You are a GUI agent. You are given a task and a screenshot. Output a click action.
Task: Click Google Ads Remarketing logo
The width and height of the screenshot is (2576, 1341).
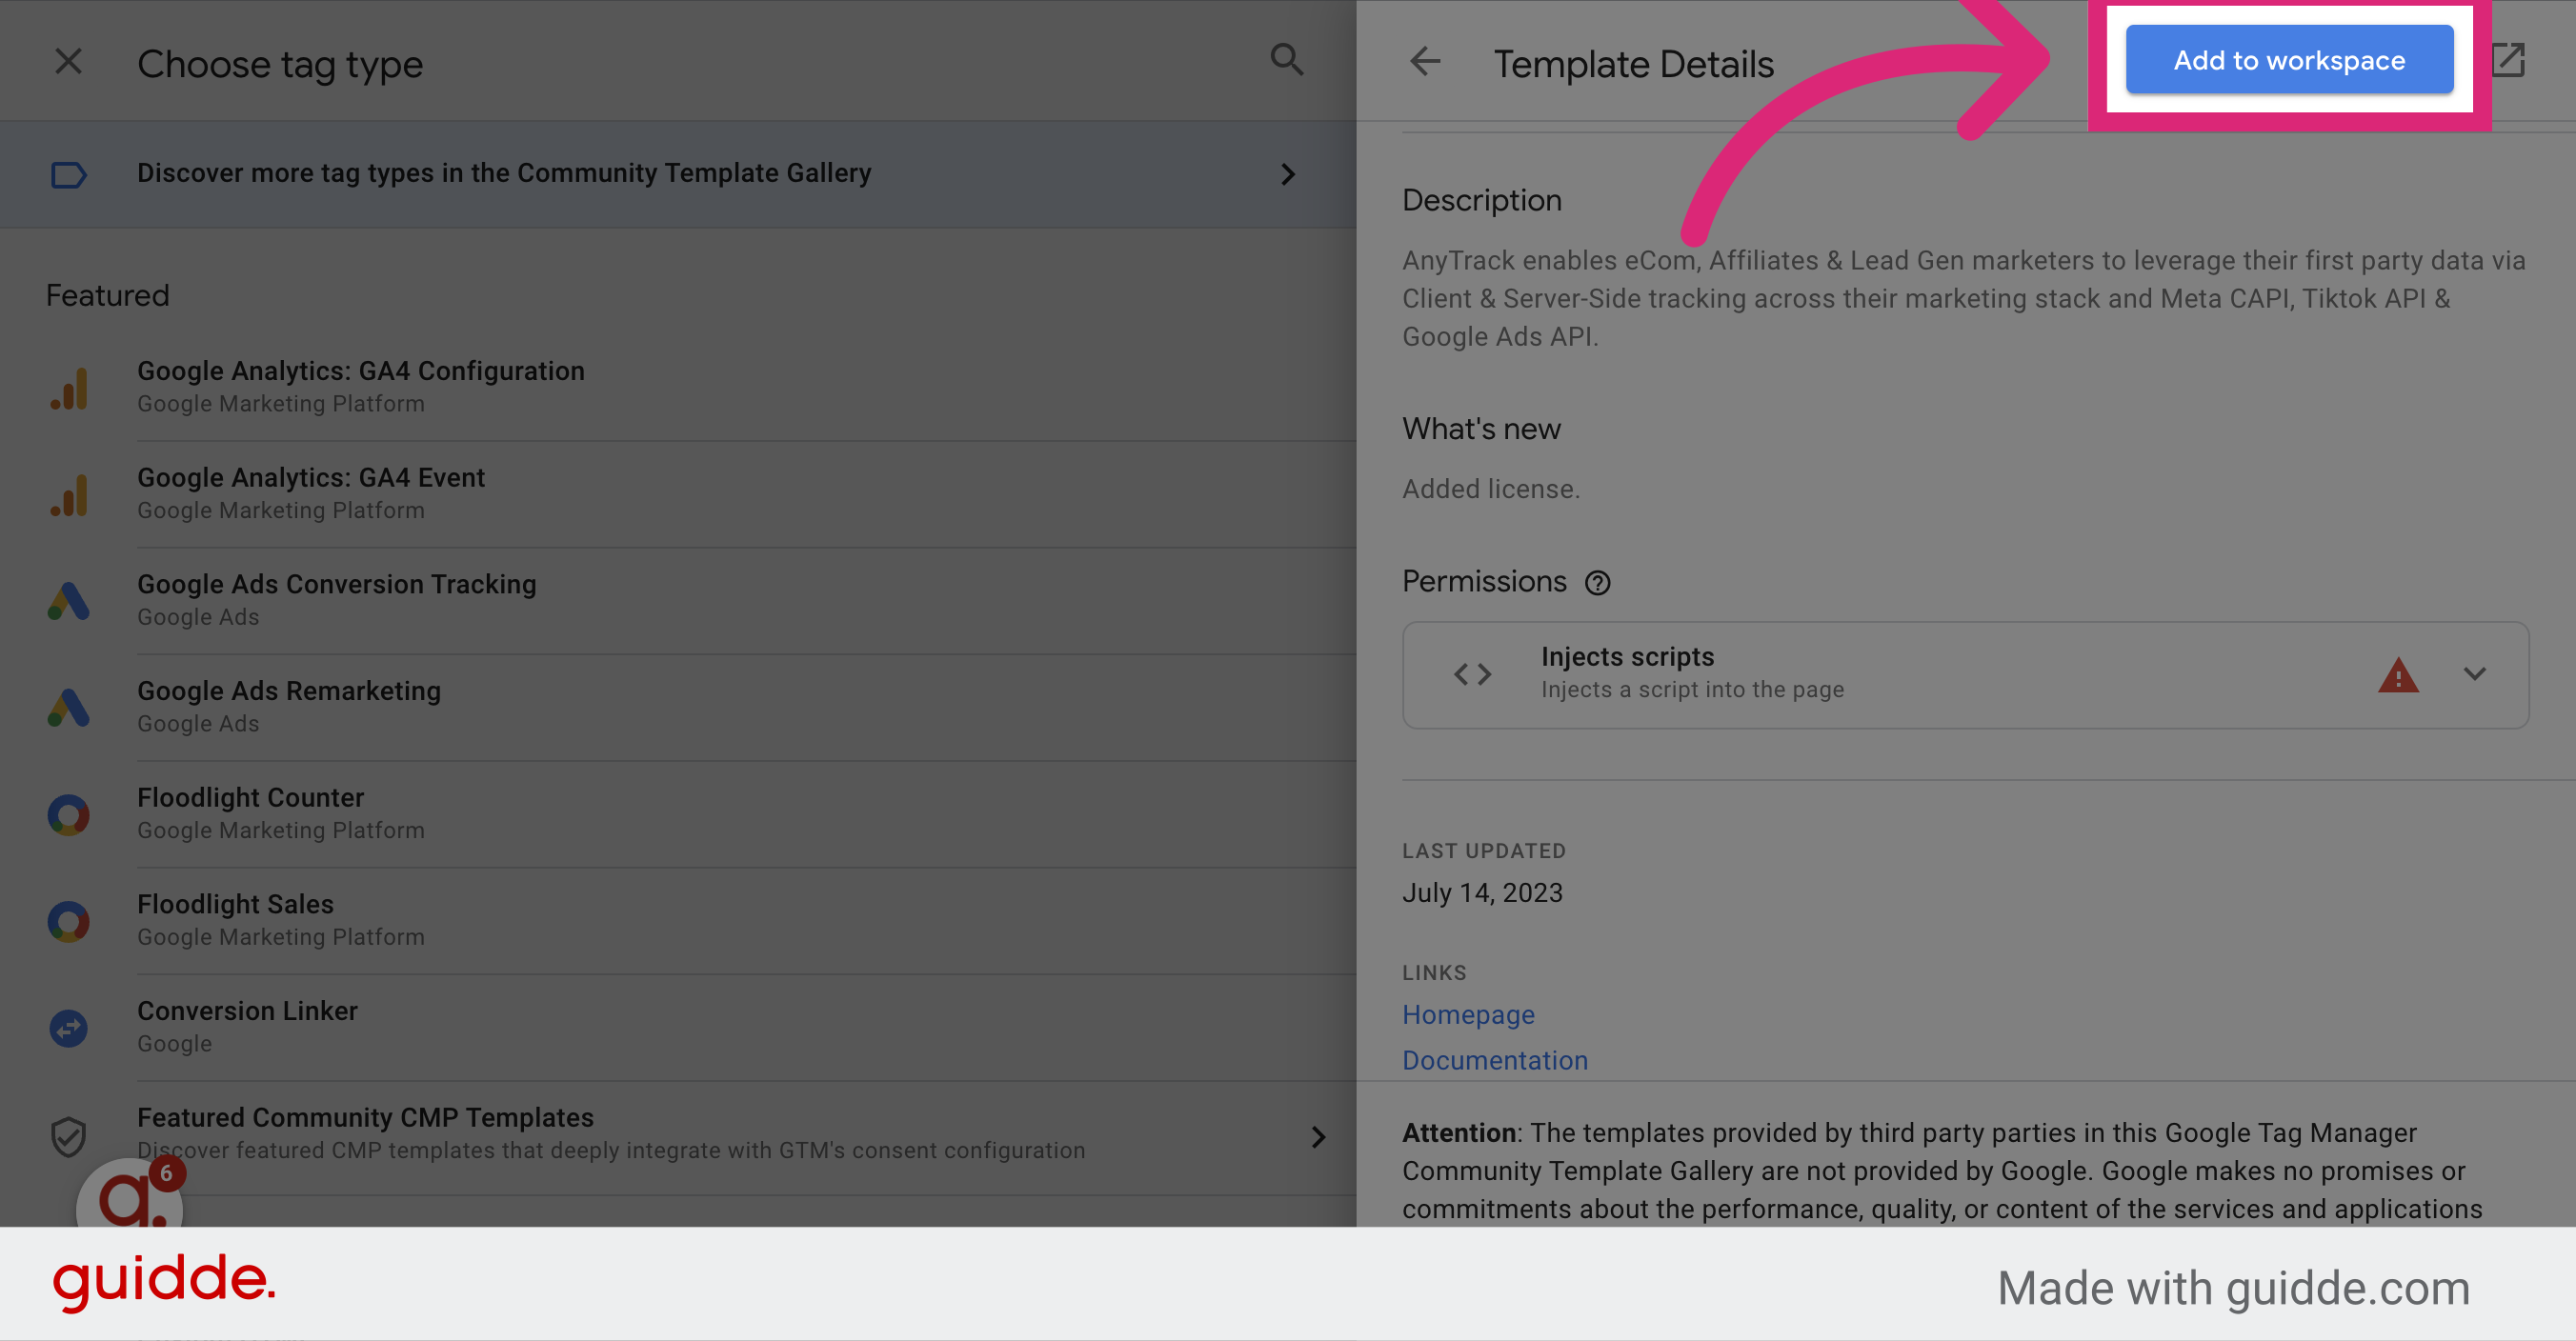coord(68,708)
